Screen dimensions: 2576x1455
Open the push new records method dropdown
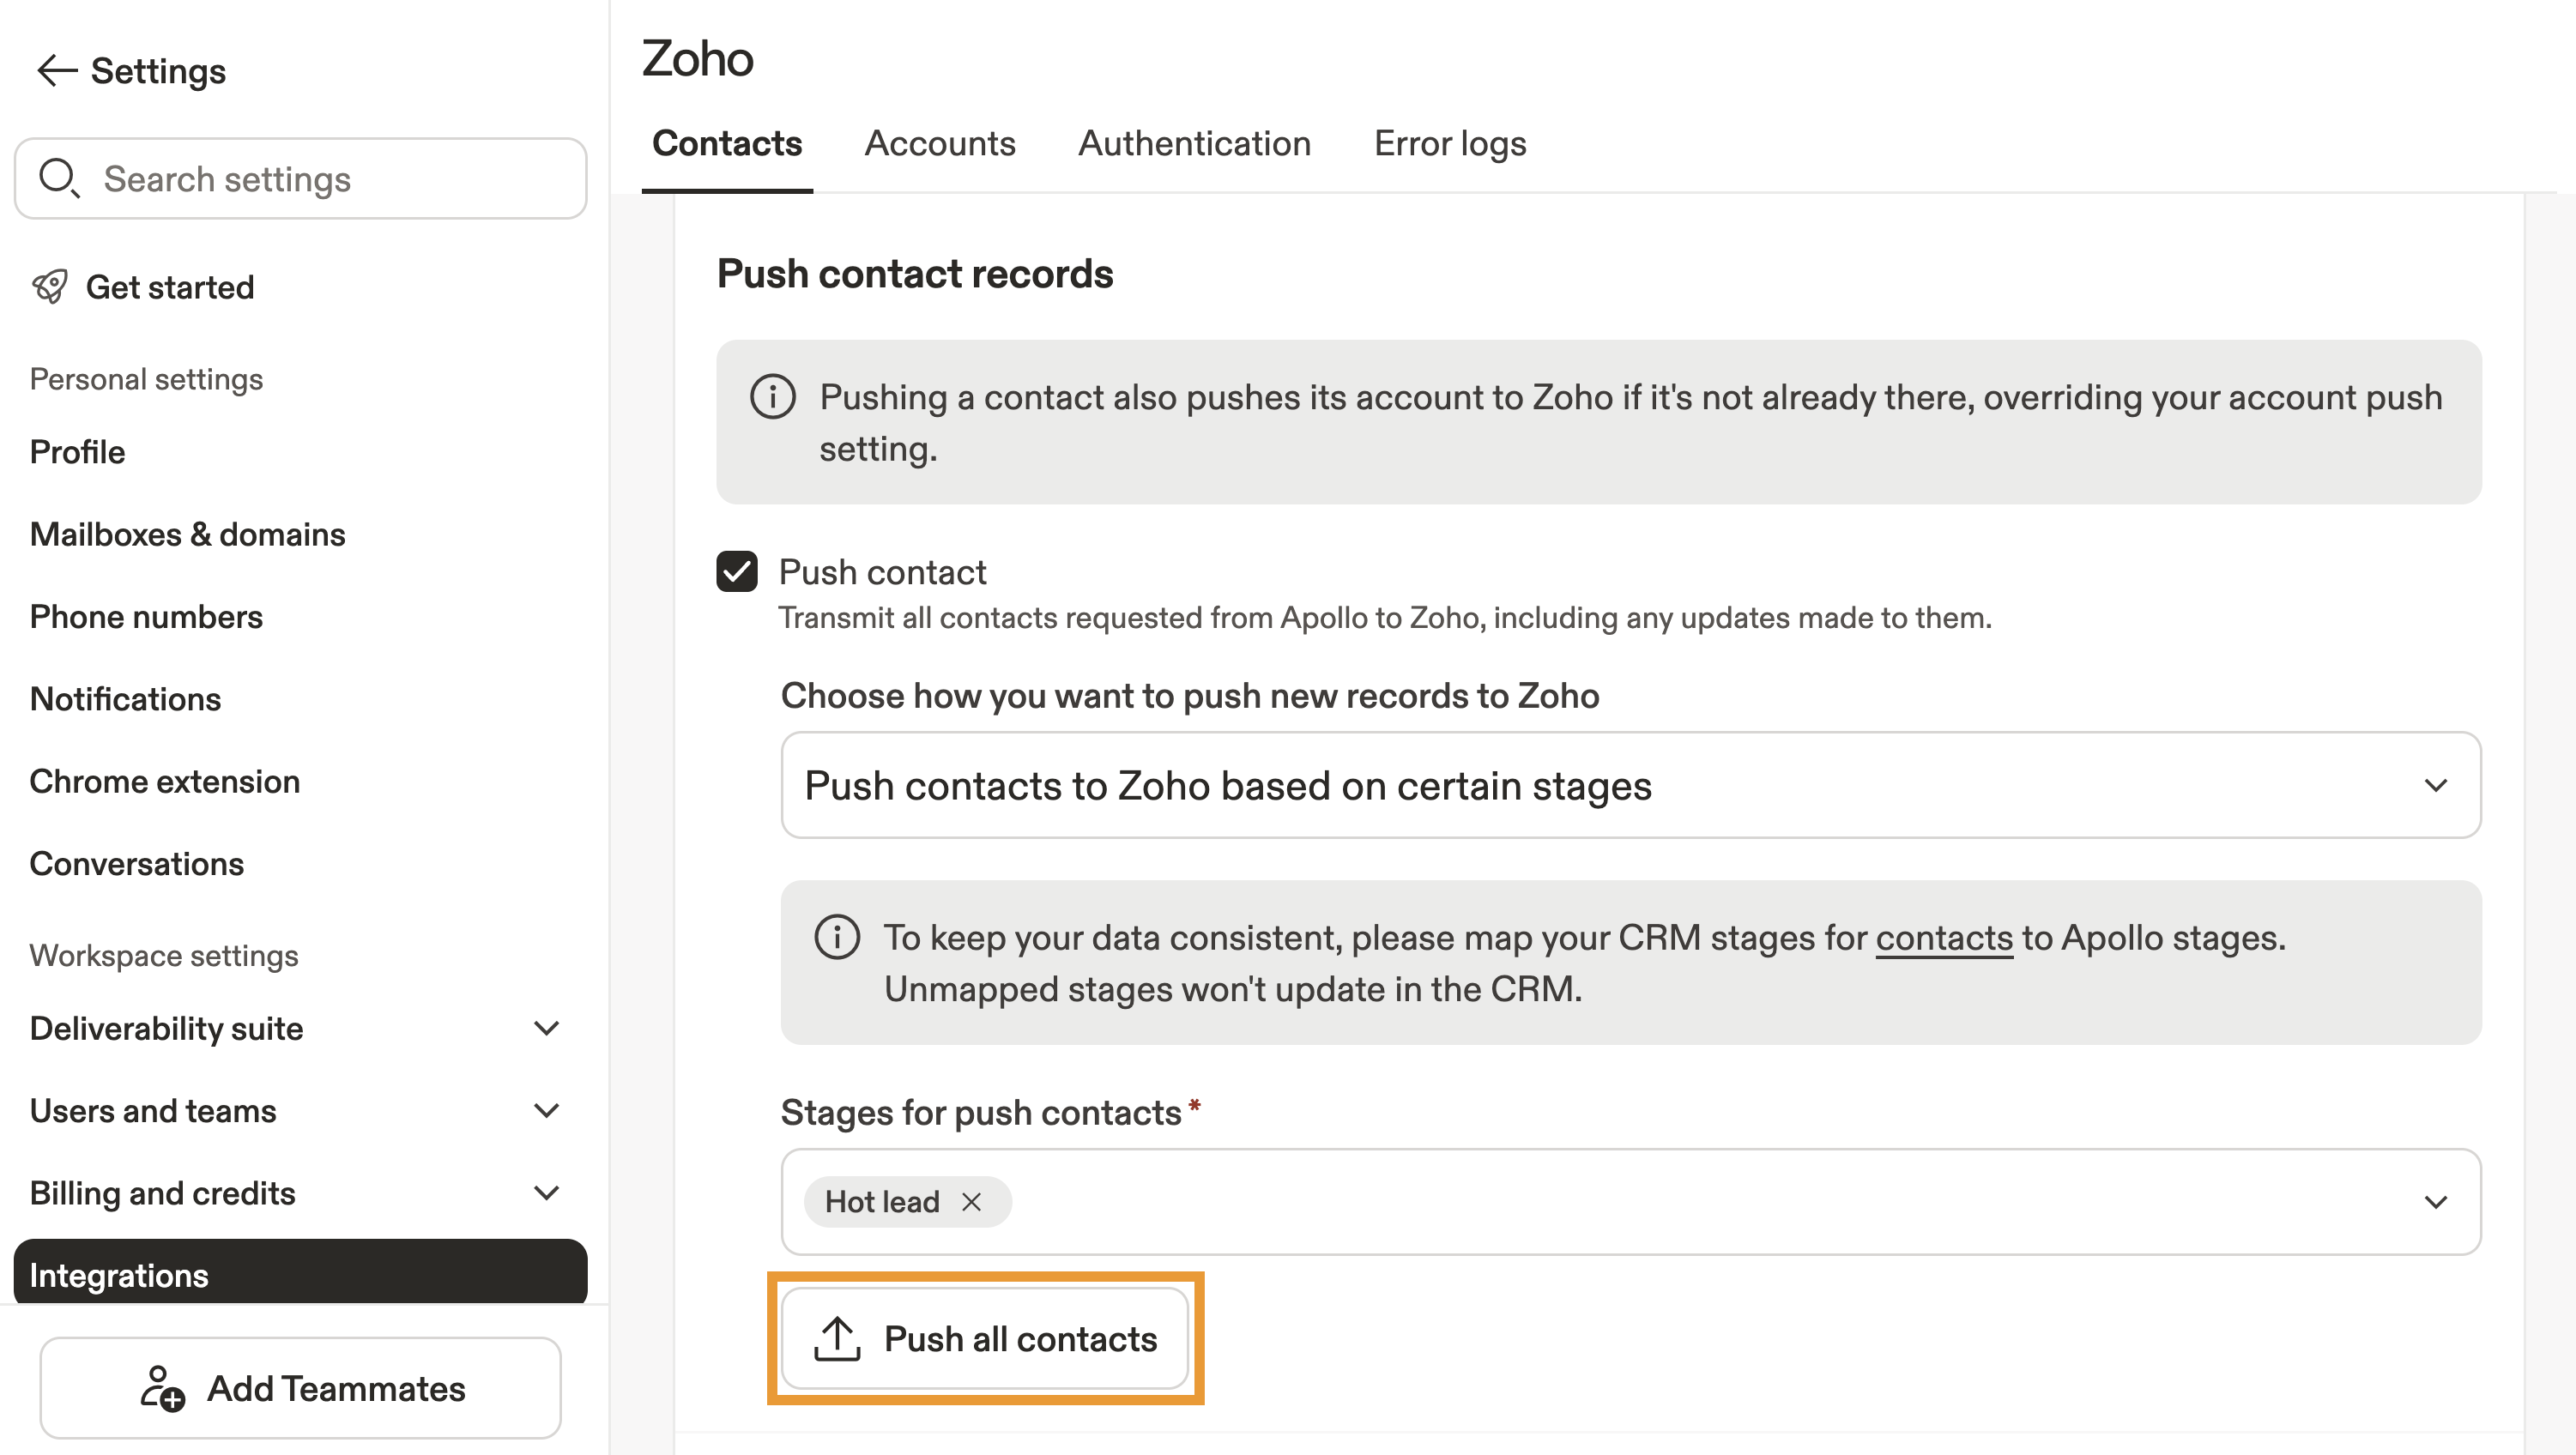pos(1630,785)
